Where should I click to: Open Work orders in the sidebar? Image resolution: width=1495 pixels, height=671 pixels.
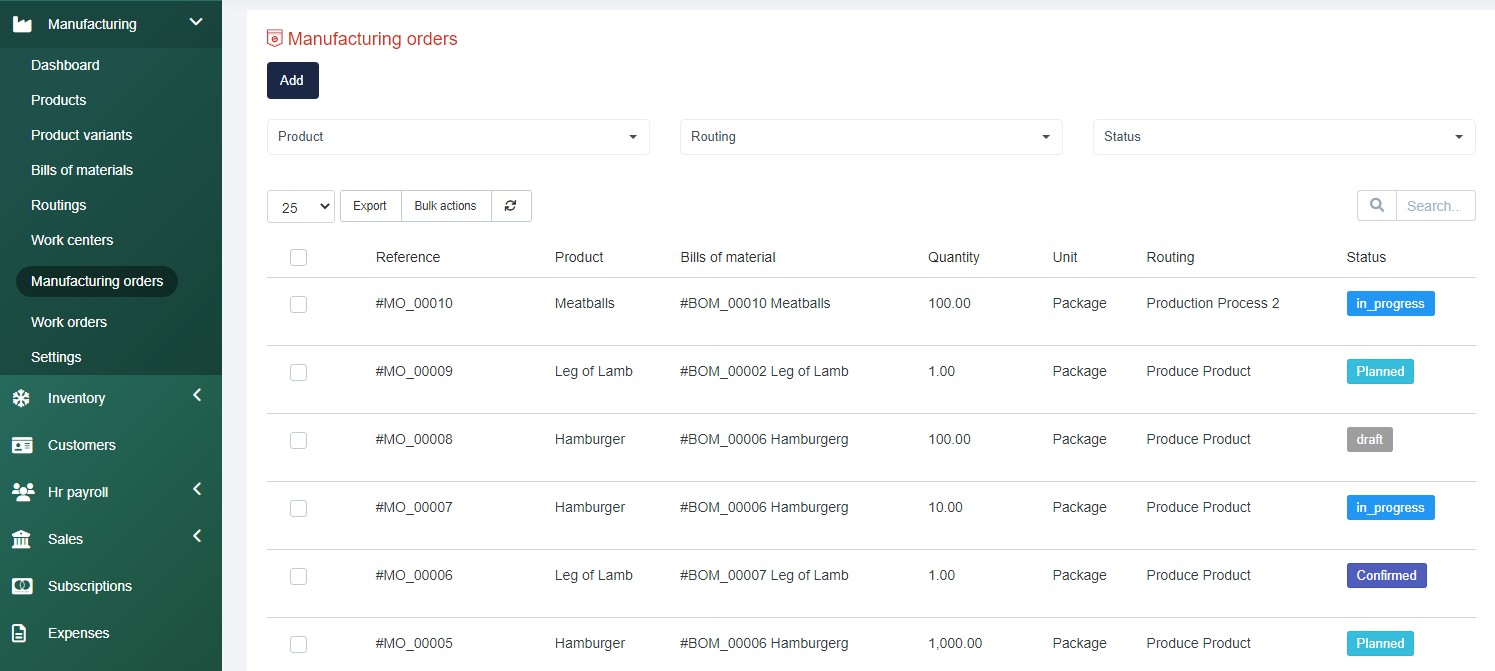tap(69, 322)
